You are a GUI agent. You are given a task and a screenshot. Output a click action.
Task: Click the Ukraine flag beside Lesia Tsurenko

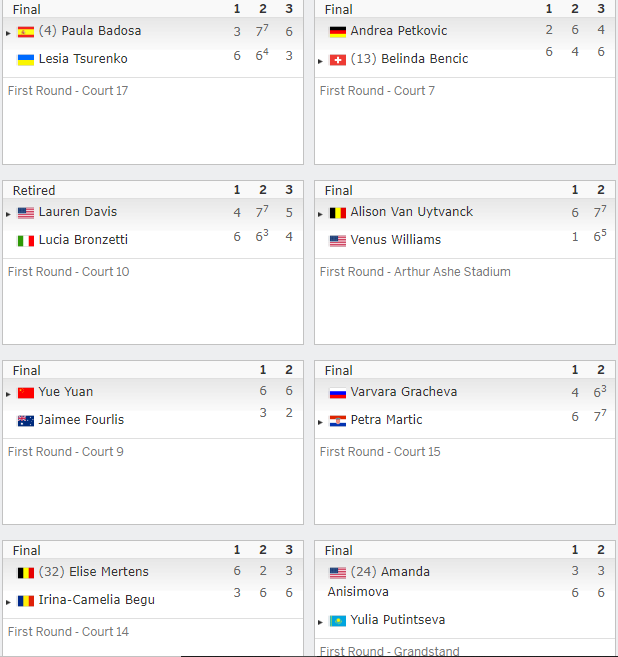26,60
